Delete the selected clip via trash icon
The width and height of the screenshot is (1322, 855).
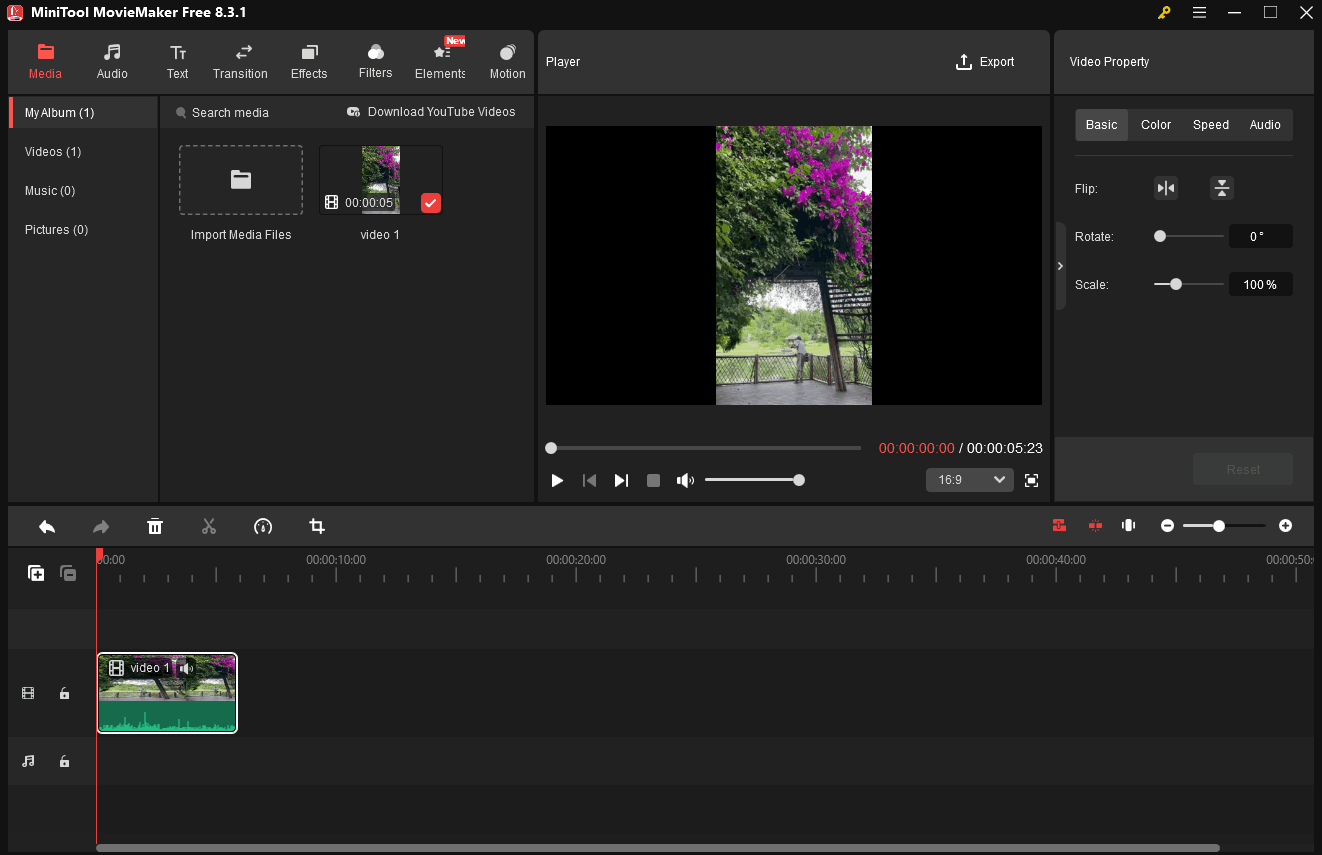(x=155, y=526)
